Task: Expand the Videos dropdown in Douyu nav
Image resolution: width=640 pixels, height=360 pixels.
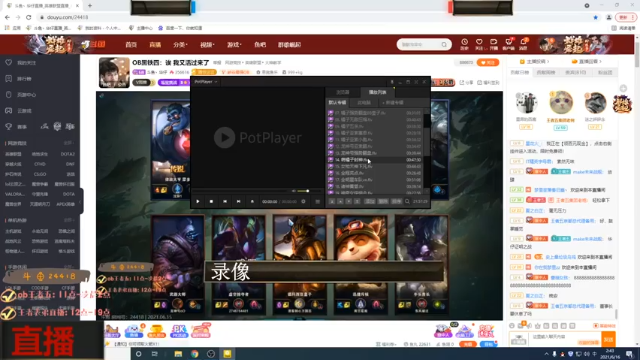Action: coord(207,44)
